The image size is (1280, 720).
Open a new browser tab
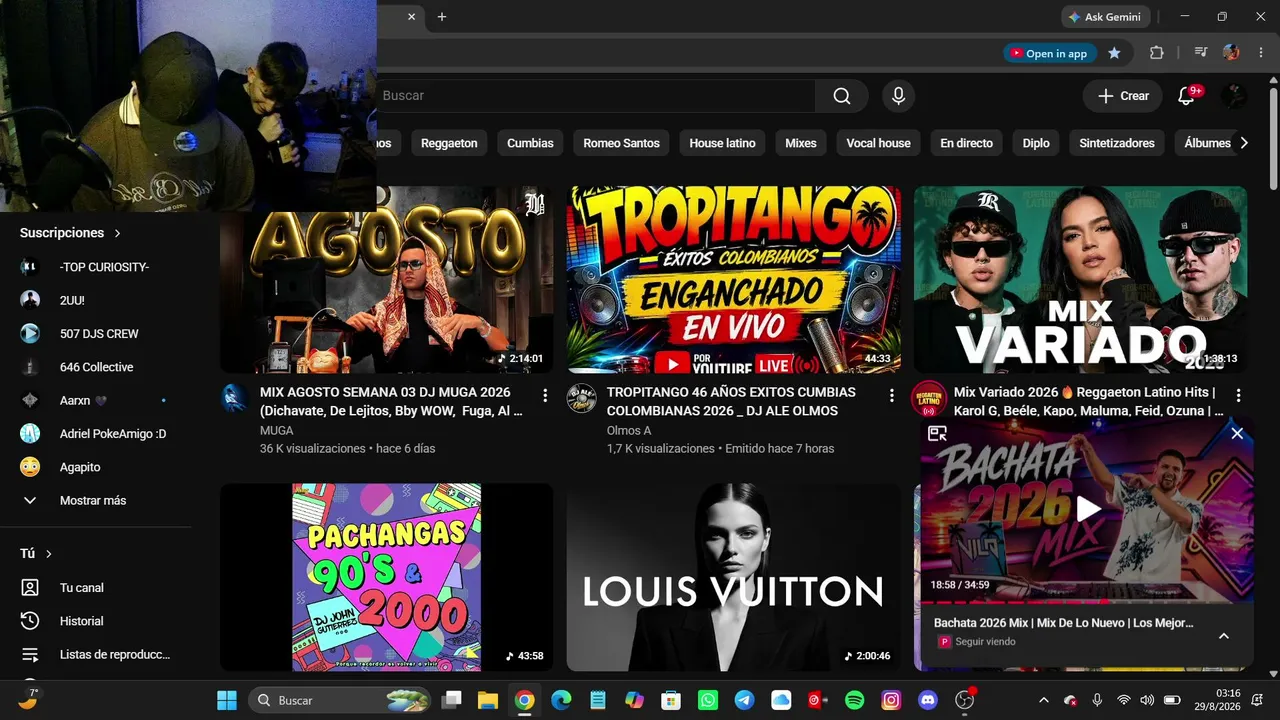pyautogui.click(x=442, y=17)
